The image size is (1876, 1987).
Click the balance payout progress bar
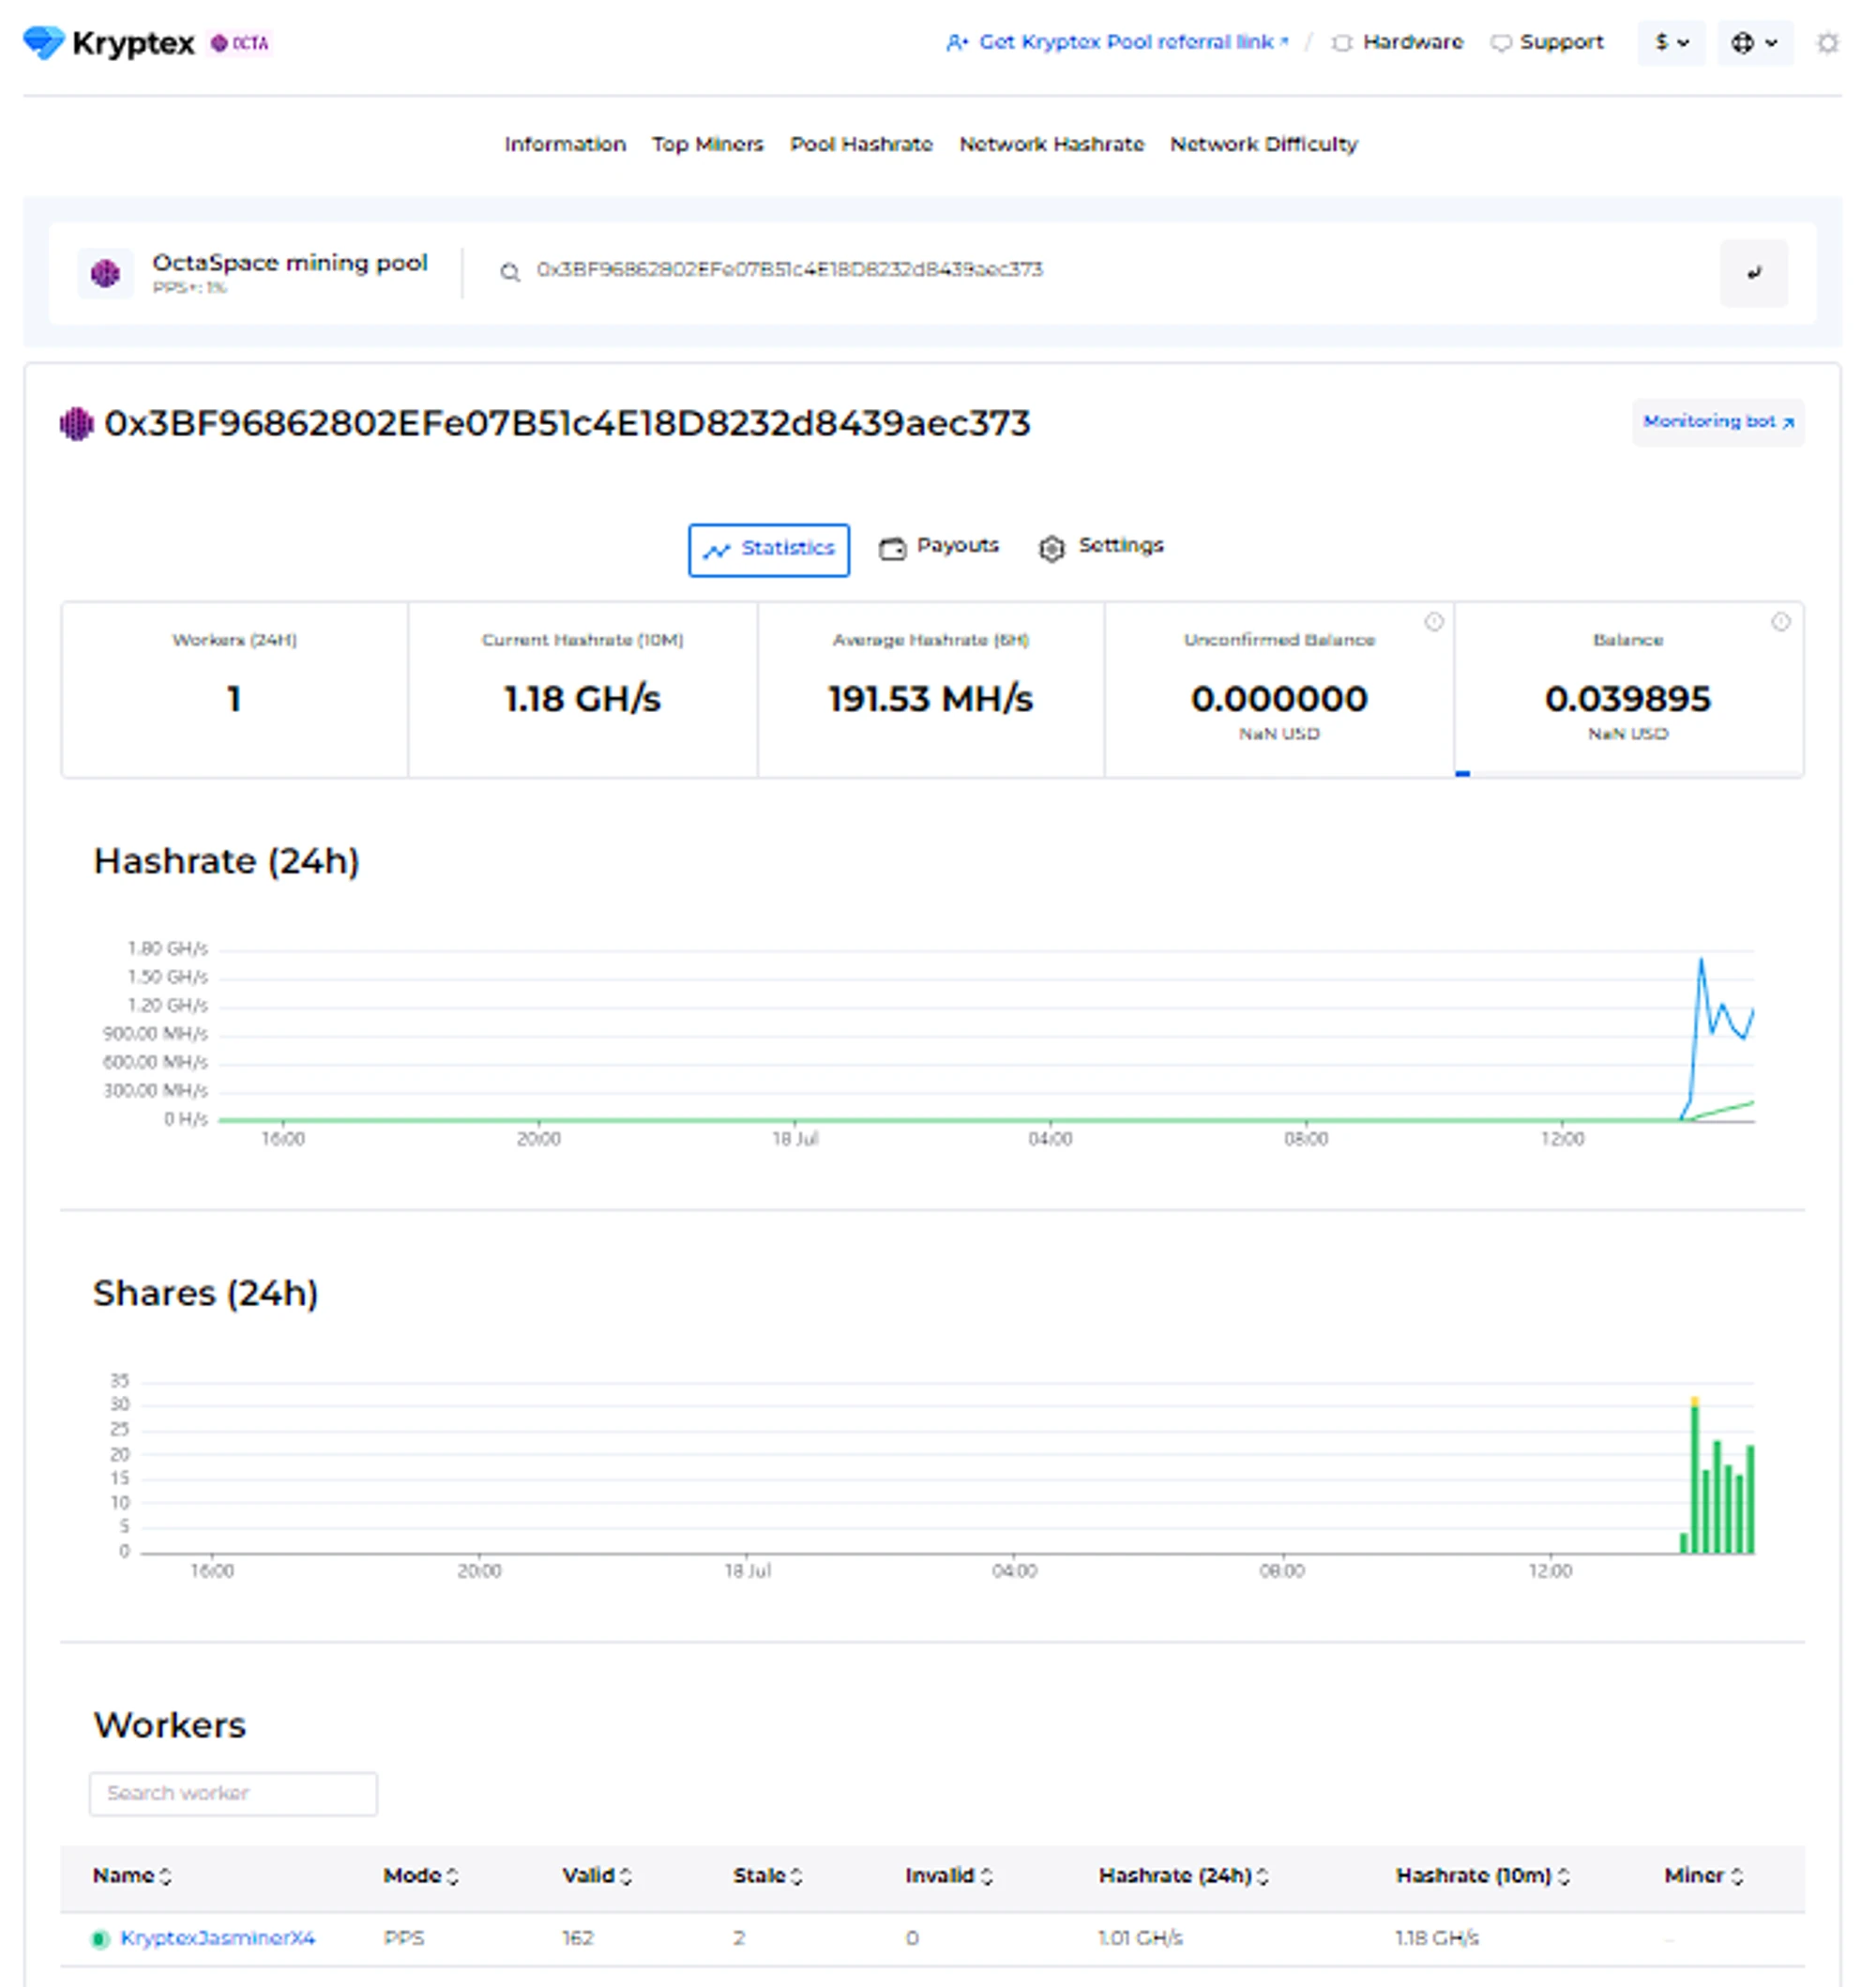(1627, 773)
